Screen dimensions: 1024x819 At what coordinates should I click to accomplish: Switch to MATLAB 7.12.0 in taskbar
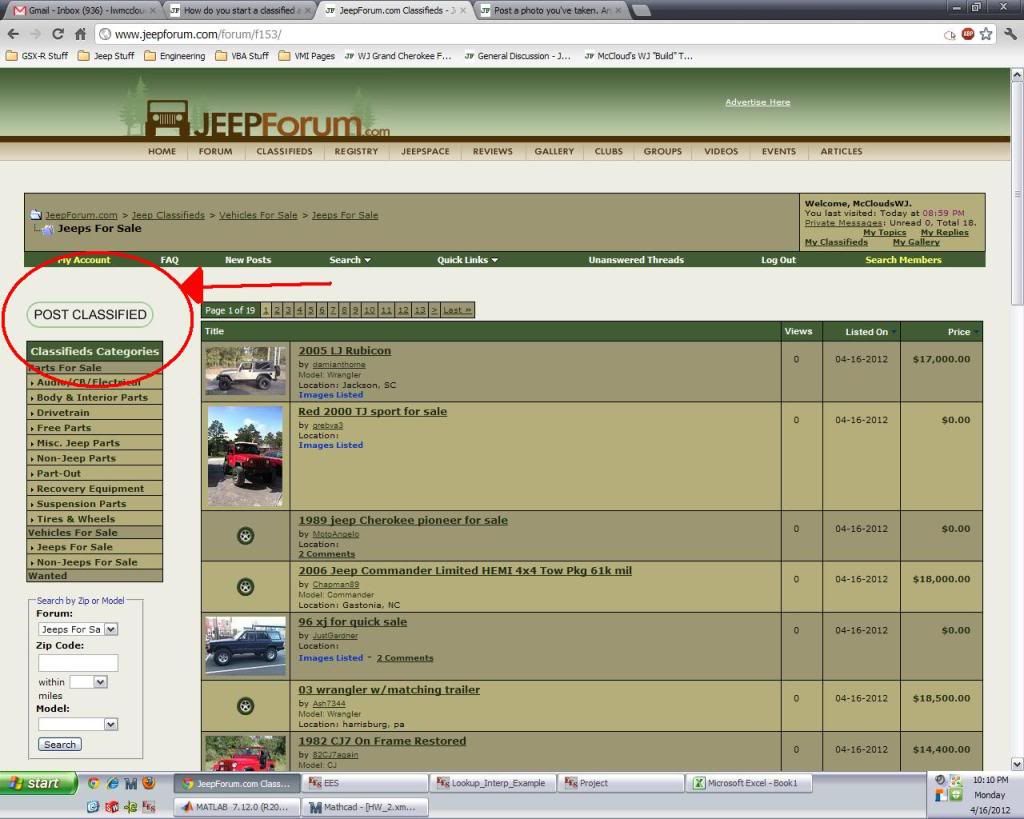click(237, 807)
